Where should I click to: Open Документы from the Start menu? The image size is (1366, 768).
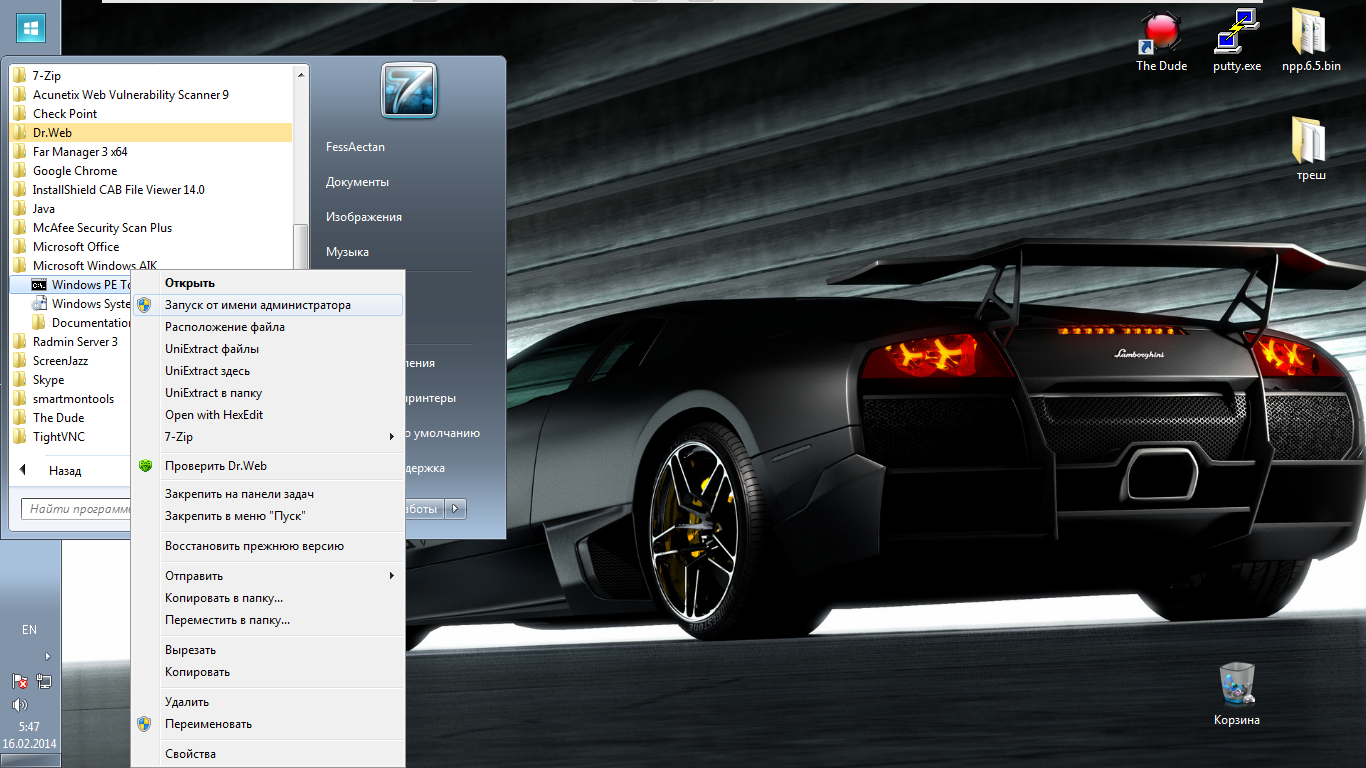pyautogui.click(x=357, y=182)
